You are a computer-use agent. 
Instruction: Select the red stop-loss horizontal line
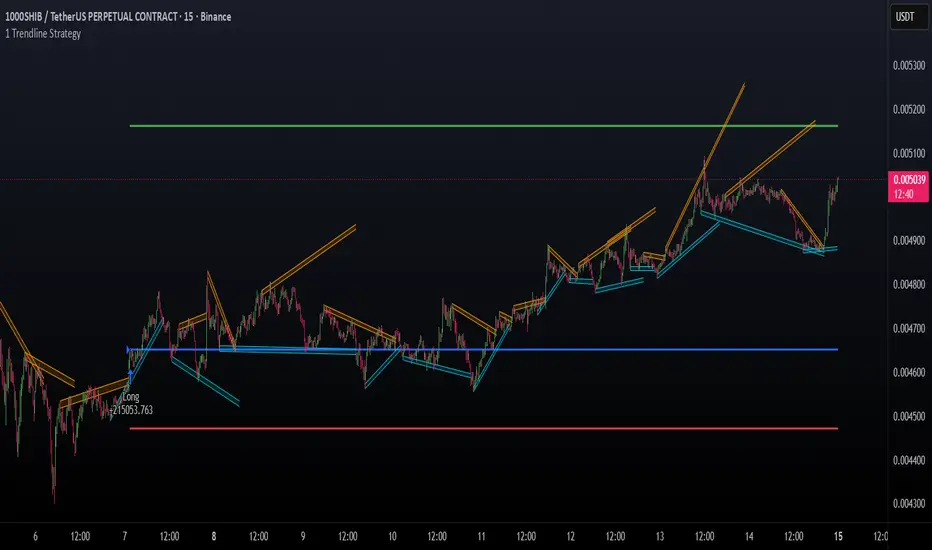pos(483,429)
